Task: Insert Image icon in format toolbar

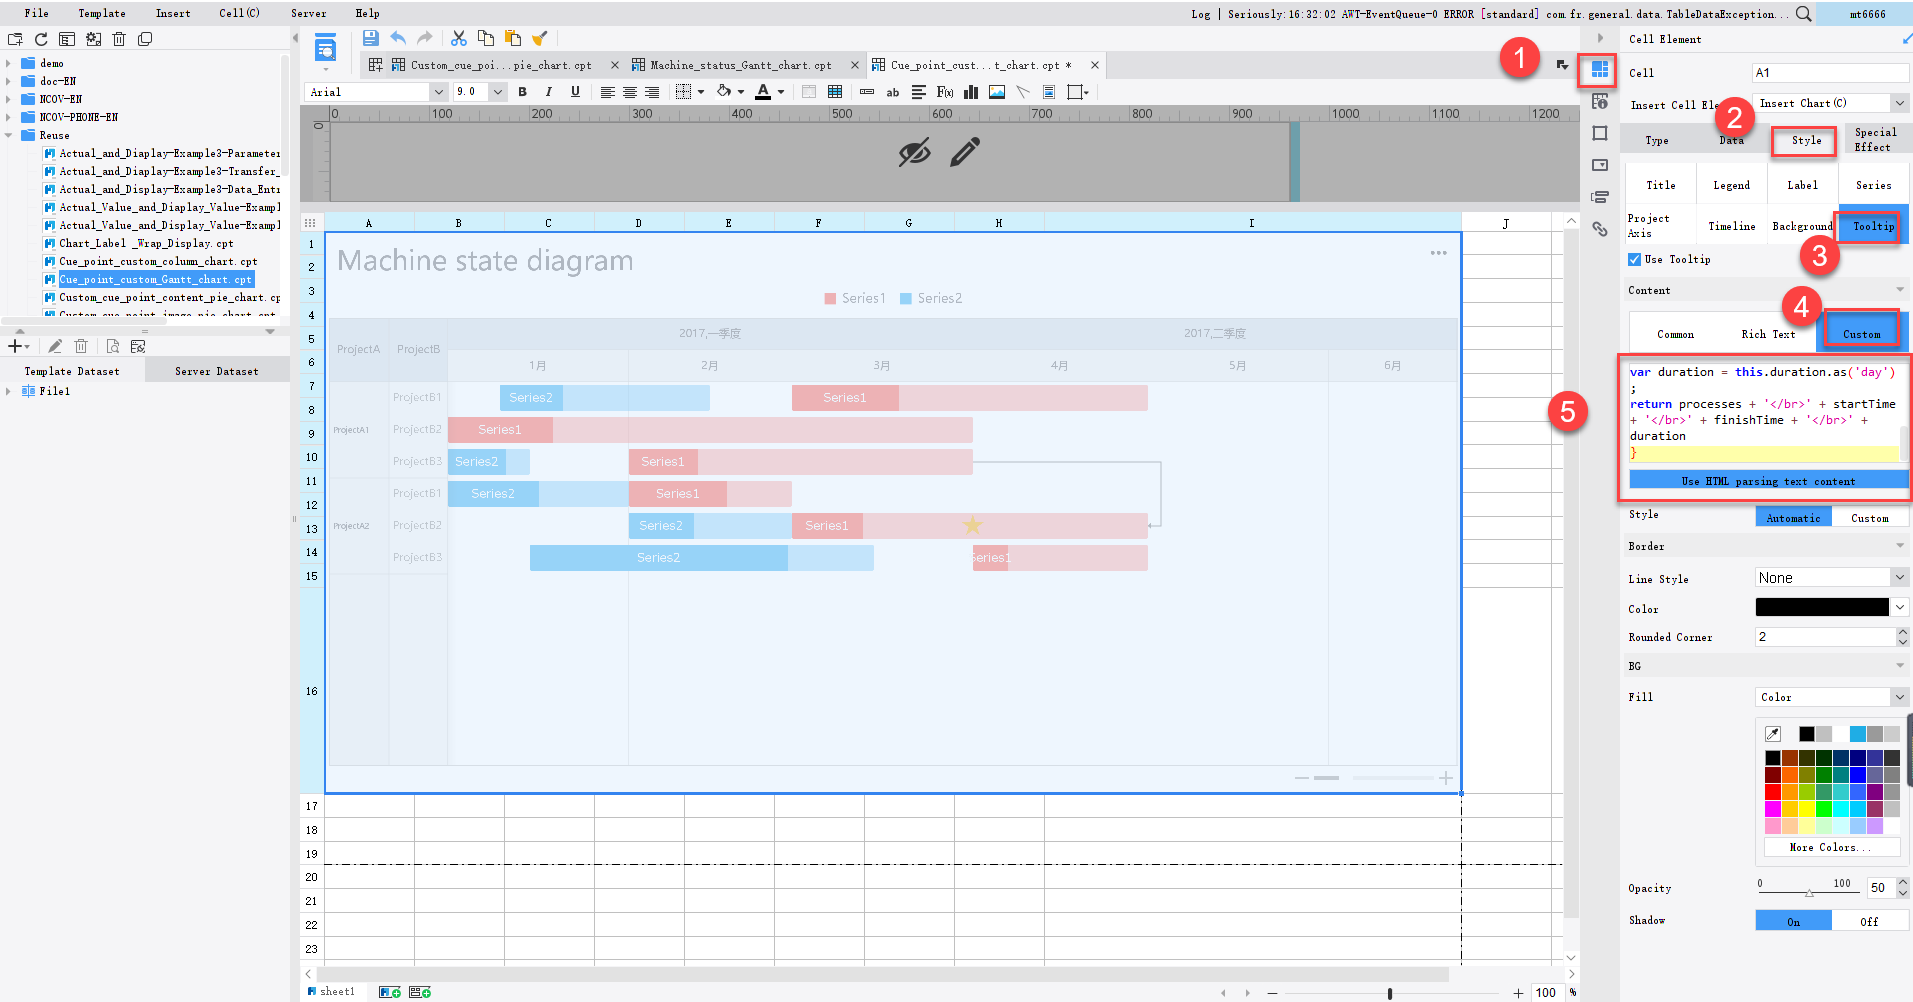Action: [997, 92]
